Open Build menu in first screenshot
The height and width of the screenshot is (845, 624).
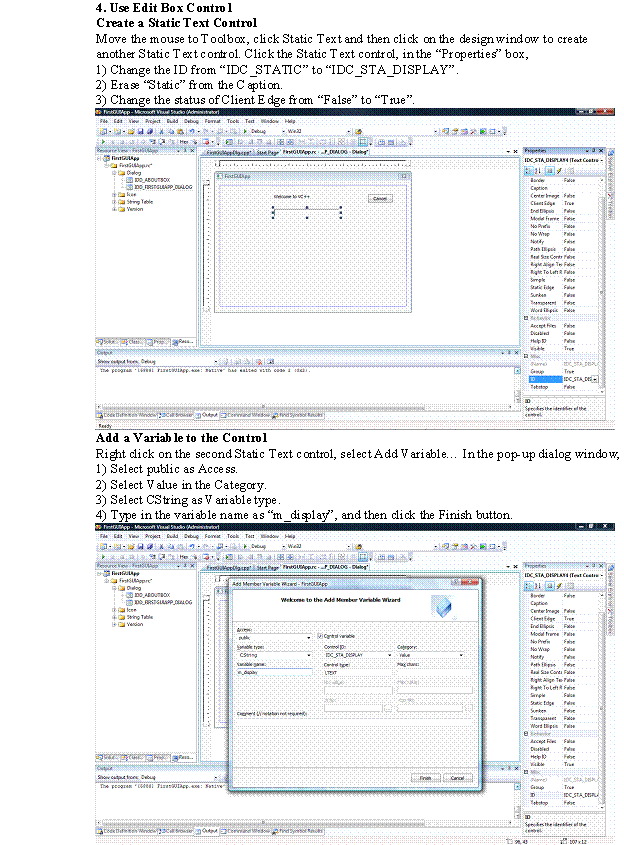(x=172, y=121)
